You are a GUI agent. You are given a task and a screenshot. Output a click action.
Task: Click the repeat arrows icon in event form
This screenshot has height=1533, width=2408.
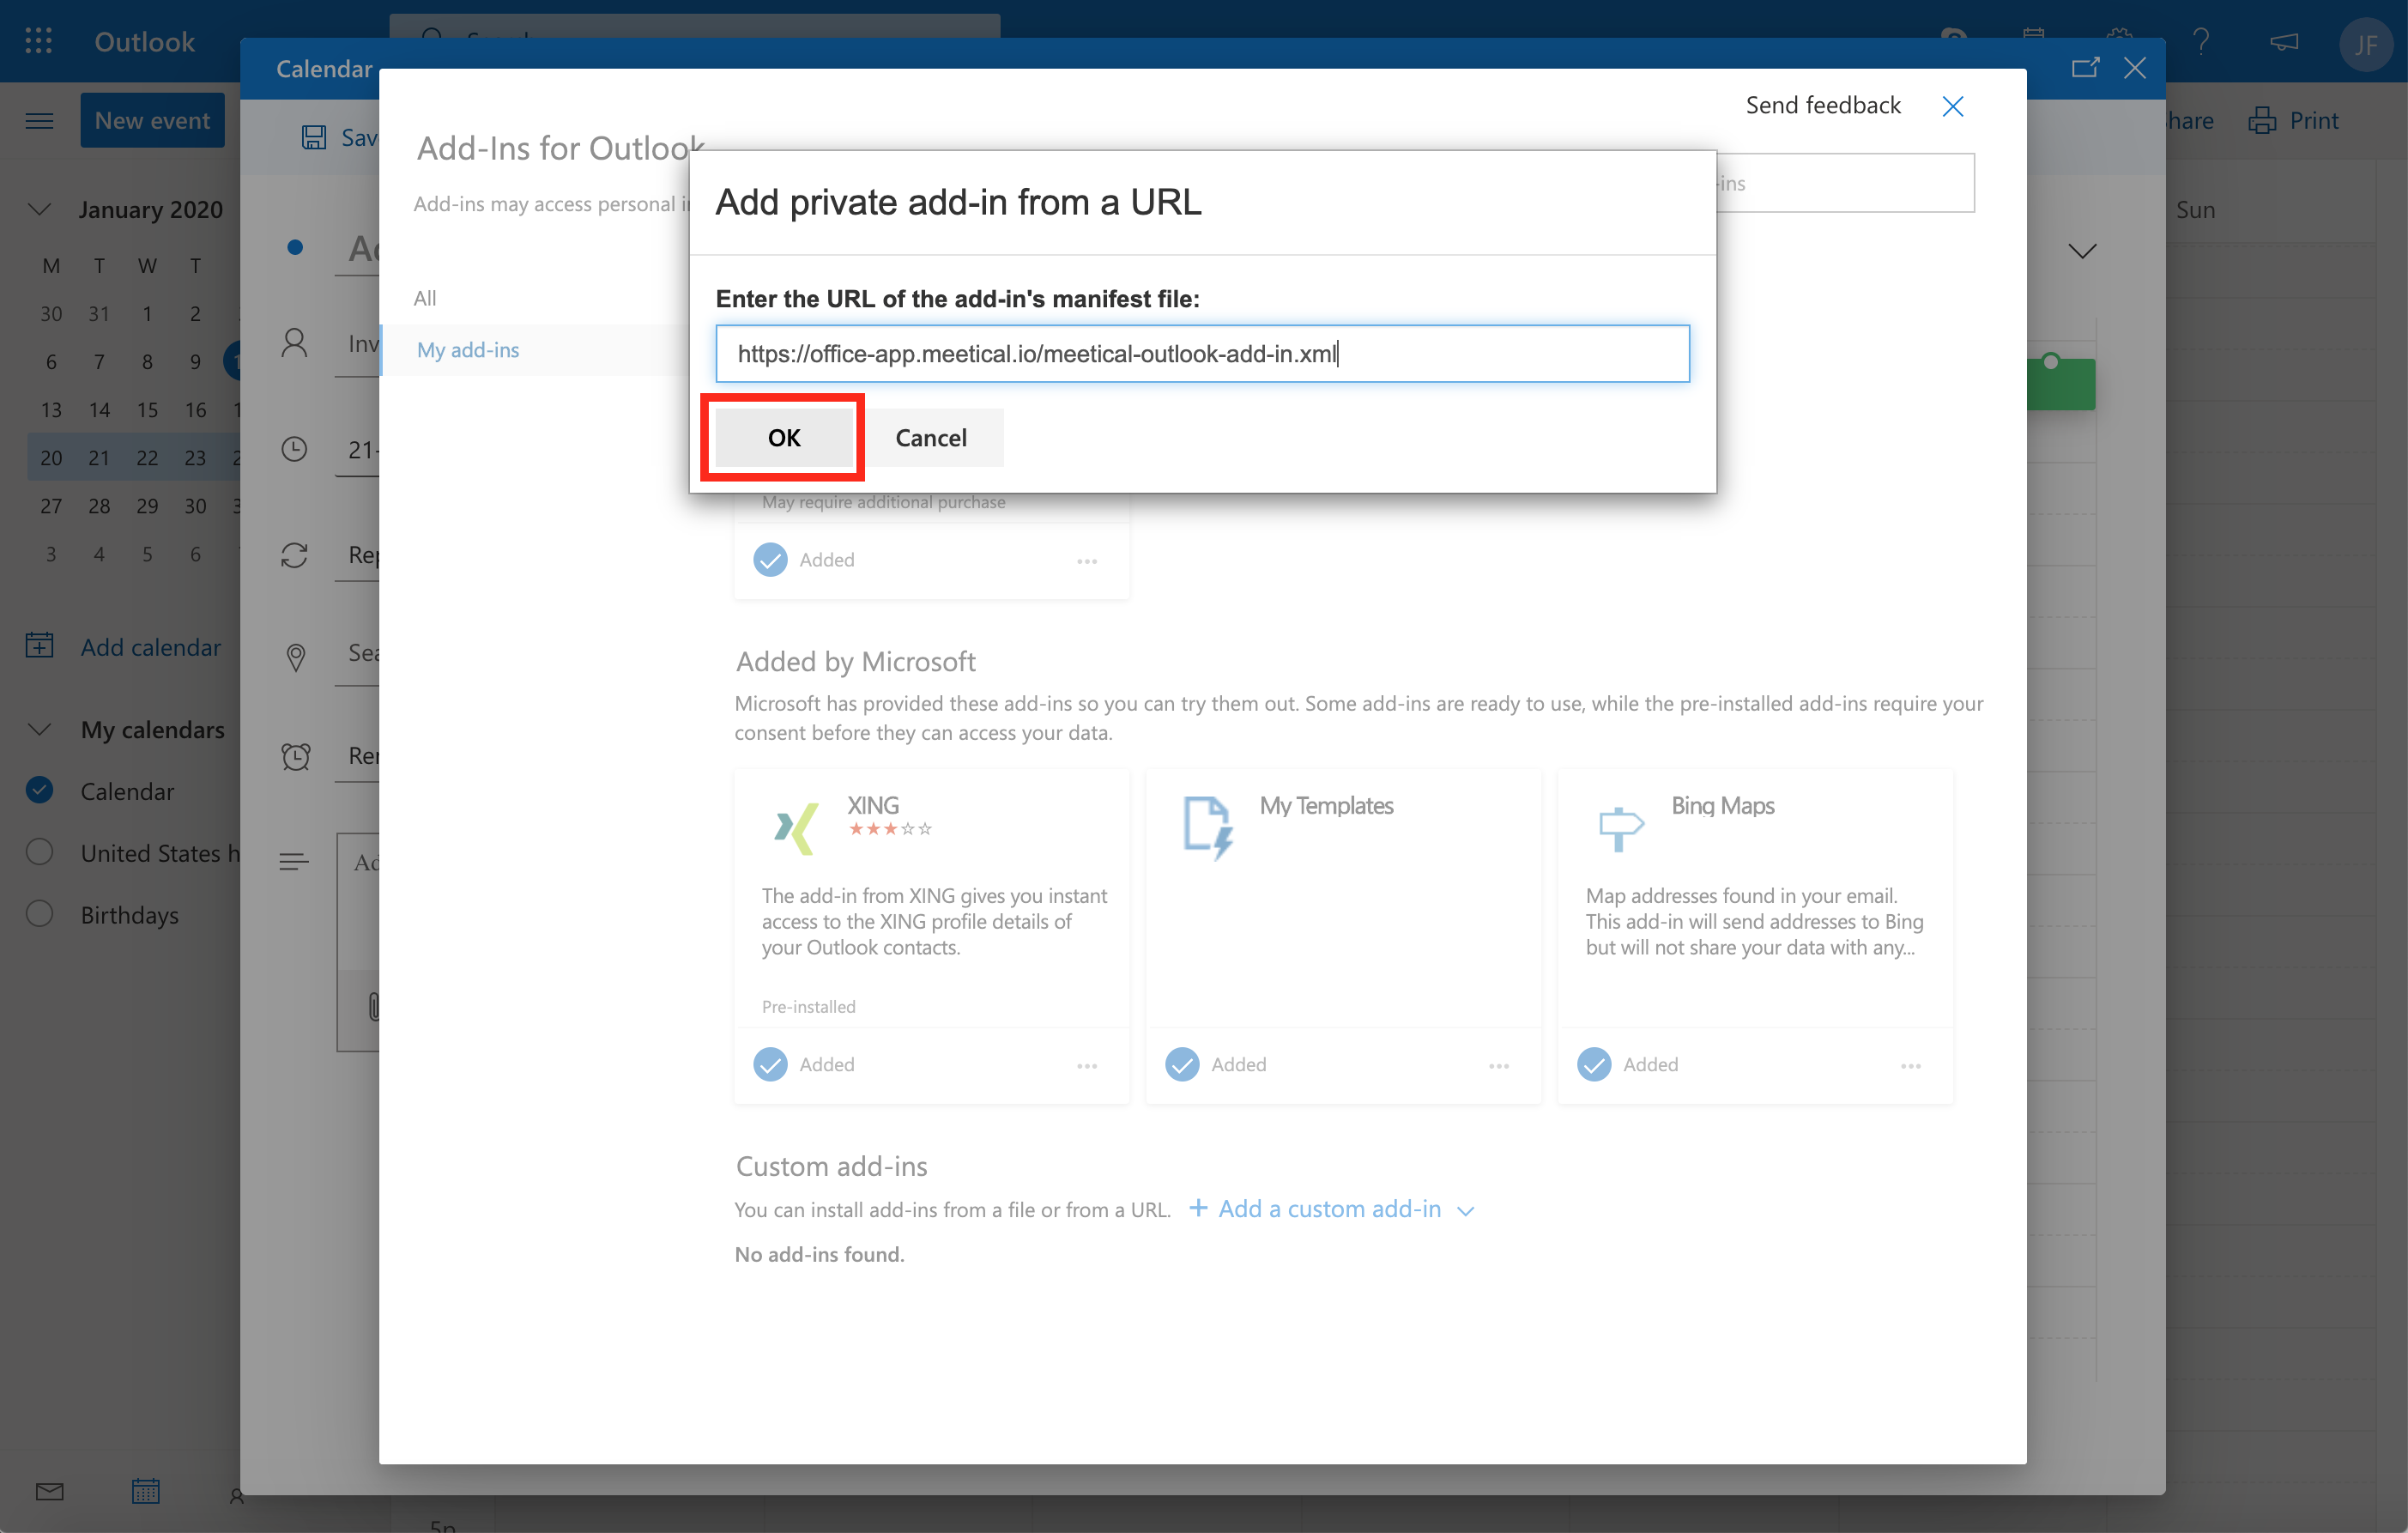pos(294,555)
